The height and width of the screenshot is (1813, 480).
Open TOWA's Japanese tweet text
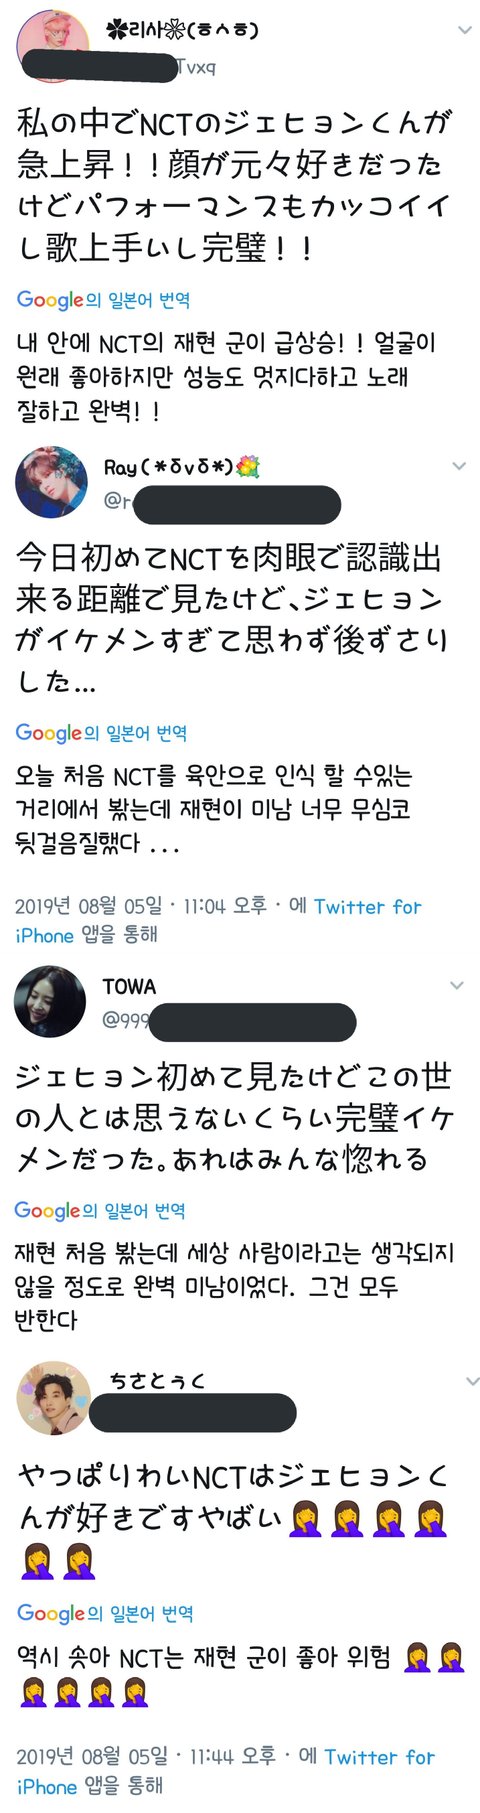click(x=234, y=1117)
